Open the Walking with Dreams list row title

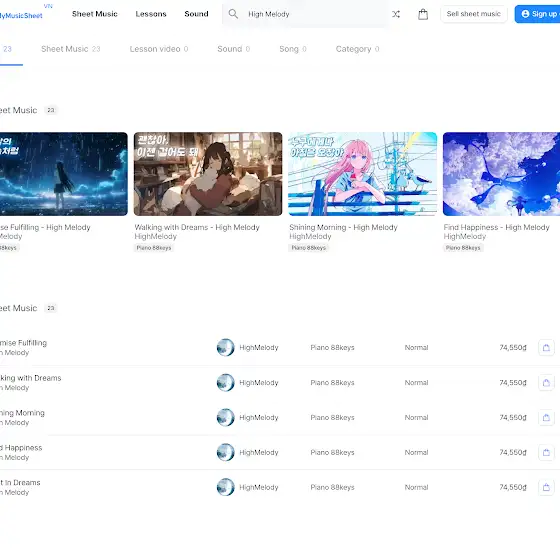[31, 378]
